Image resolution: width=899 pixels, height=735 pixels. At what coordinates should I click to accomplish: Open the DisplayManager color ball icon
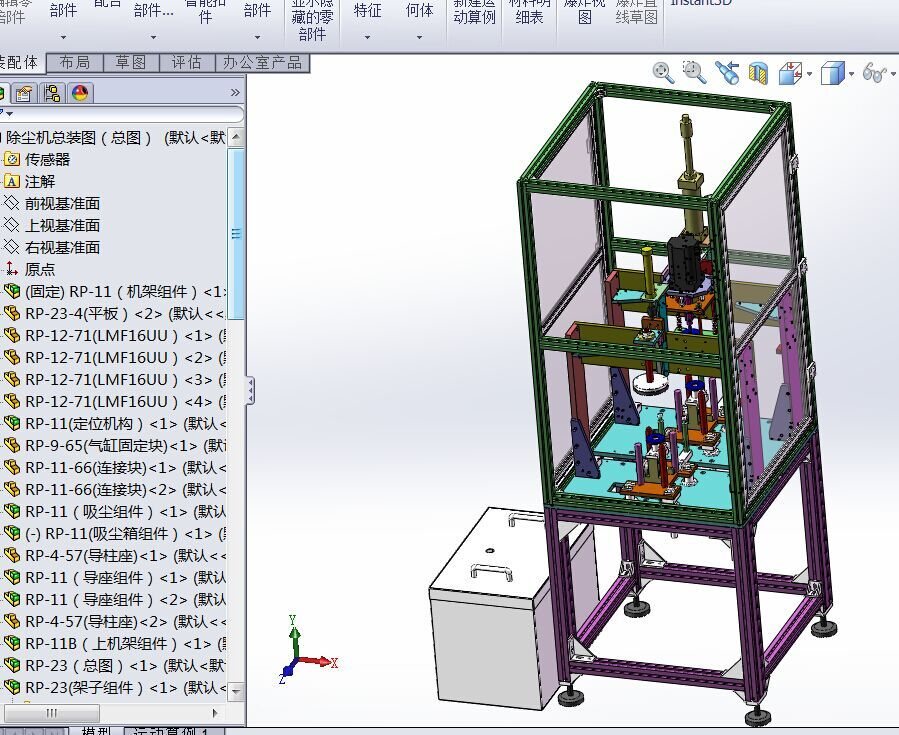80,93
